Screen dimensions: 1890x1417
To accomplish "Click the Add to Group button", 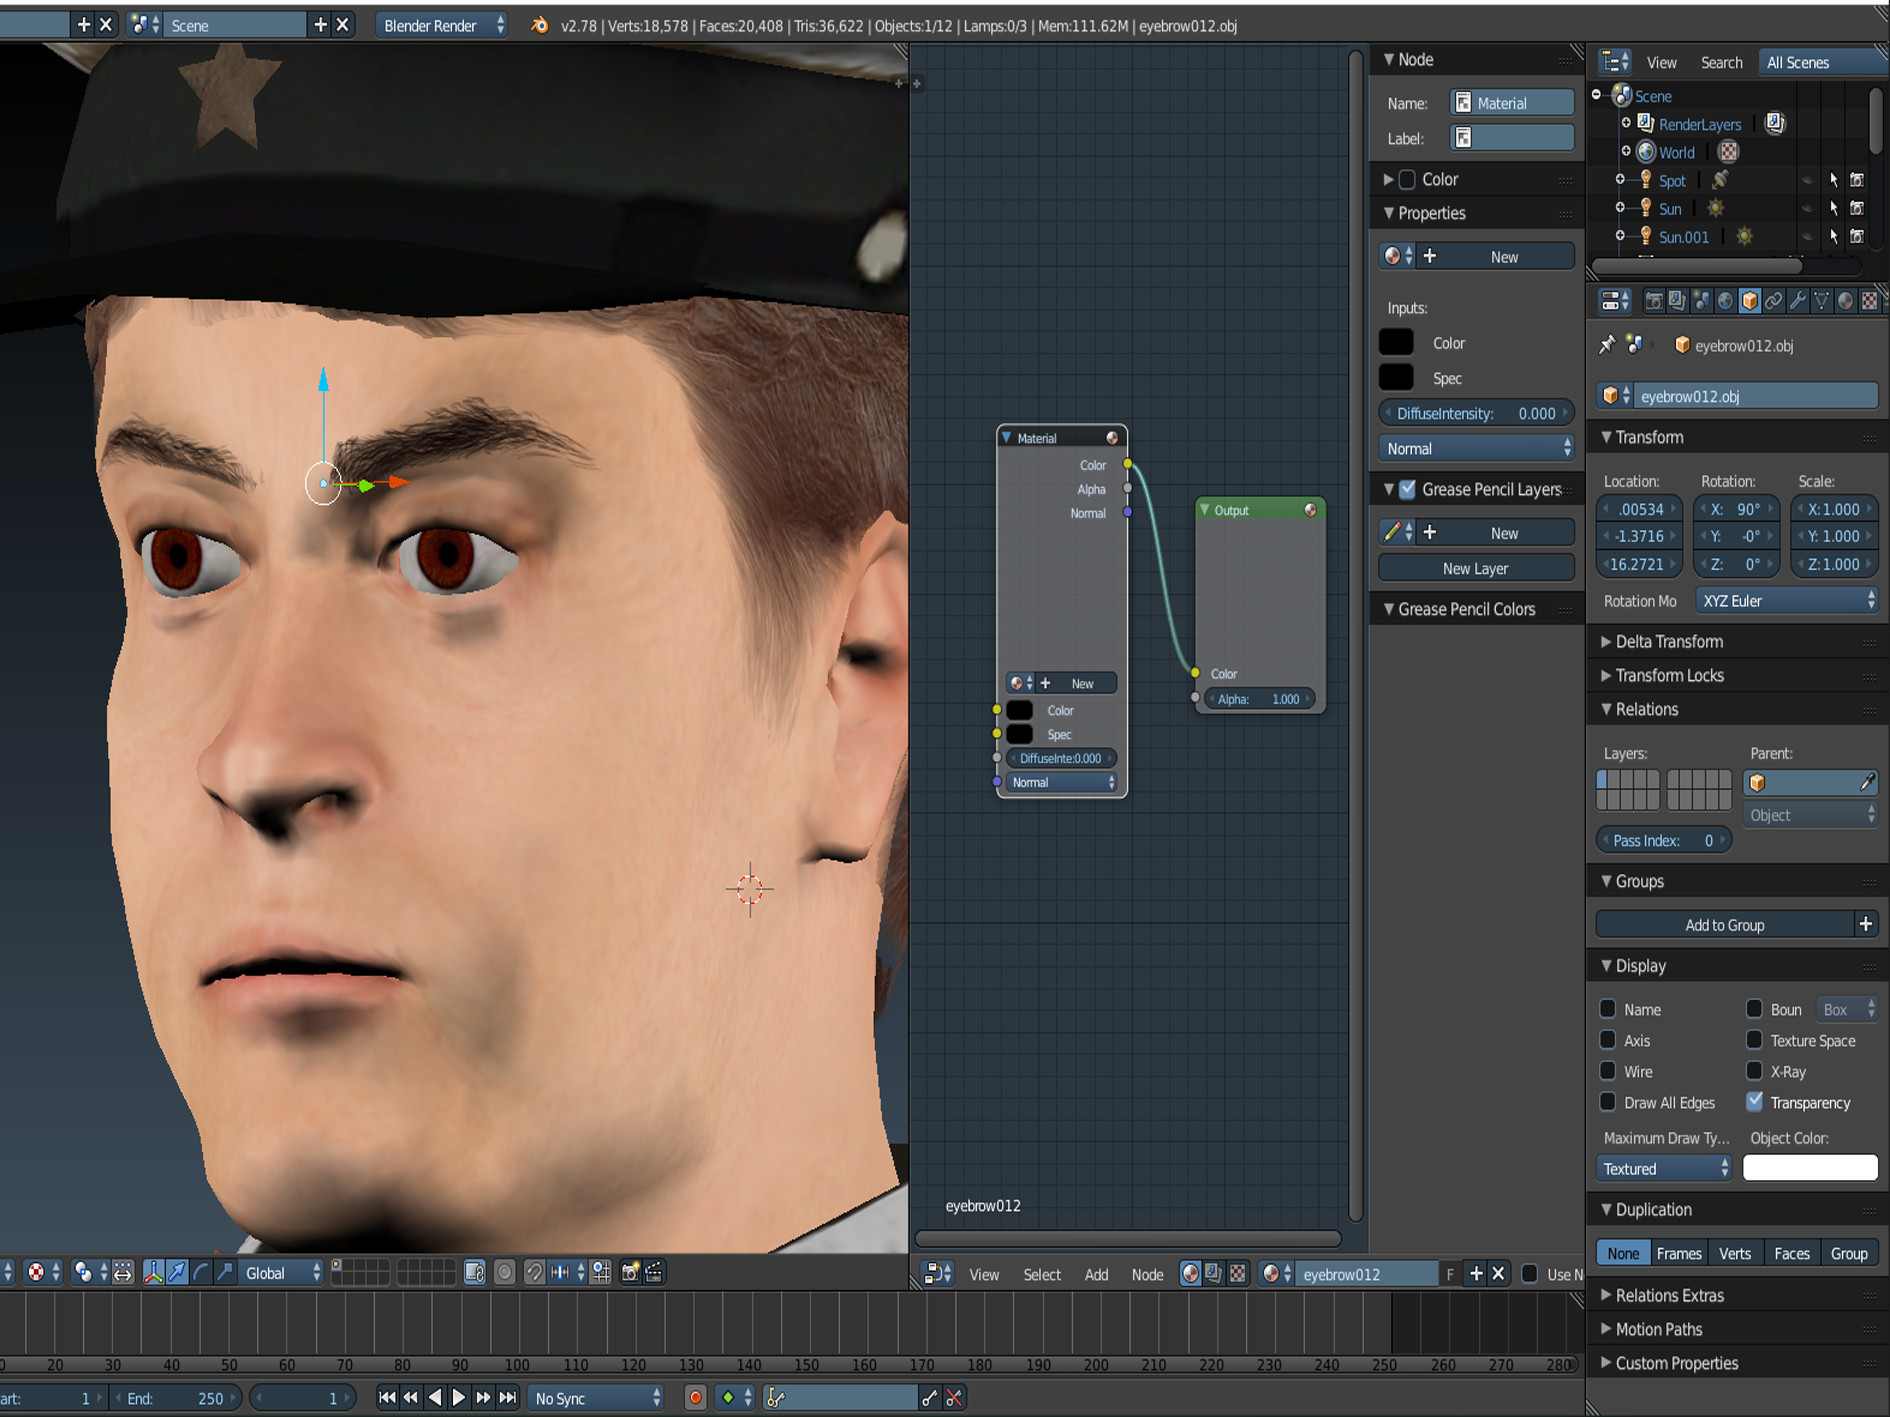I will point(1725,924).
